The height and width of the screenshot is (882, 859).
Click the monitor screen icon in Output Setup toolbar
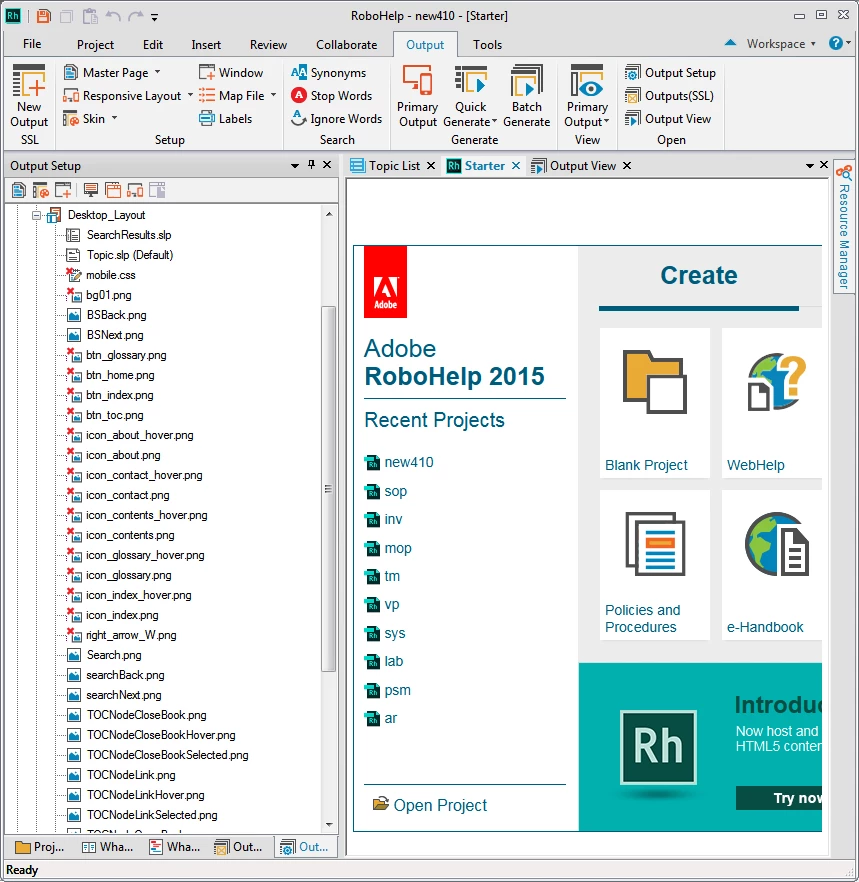coord(91,191)
